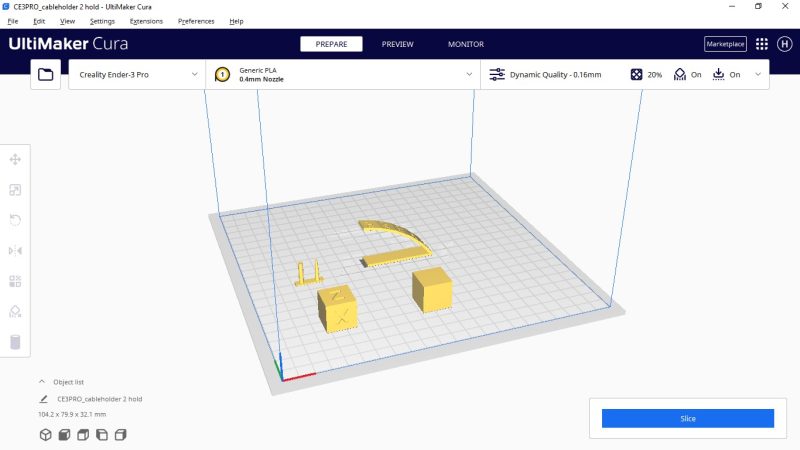Image resolution: width=800 pixels, height=450 pixels.
Task: Open the application switcher grid icon
Action: click(x=762, y=44)
